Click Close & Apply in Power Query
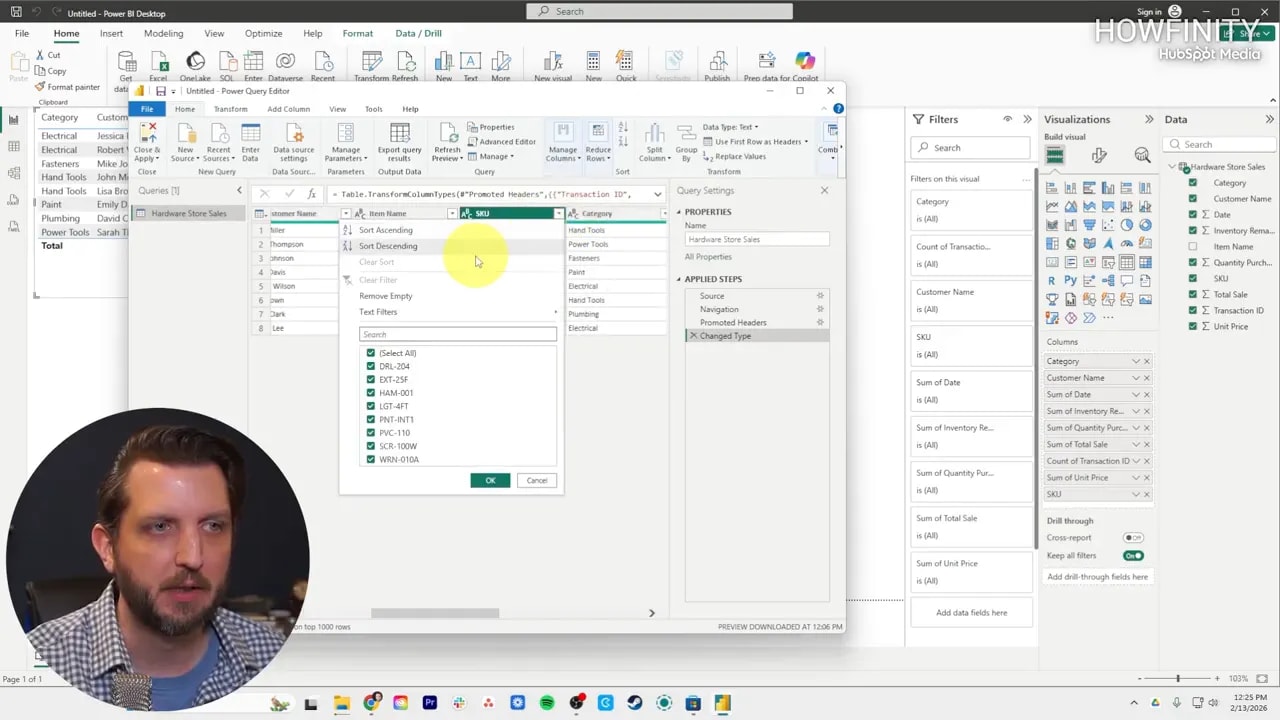 tap(147, 142)
